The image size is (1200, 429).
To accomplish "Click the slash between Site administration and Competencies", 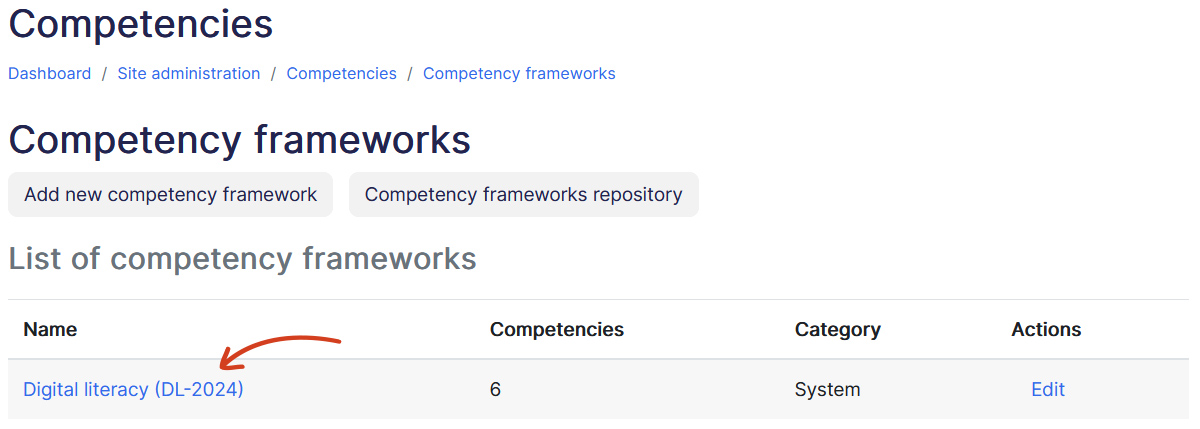I will 273,73.
